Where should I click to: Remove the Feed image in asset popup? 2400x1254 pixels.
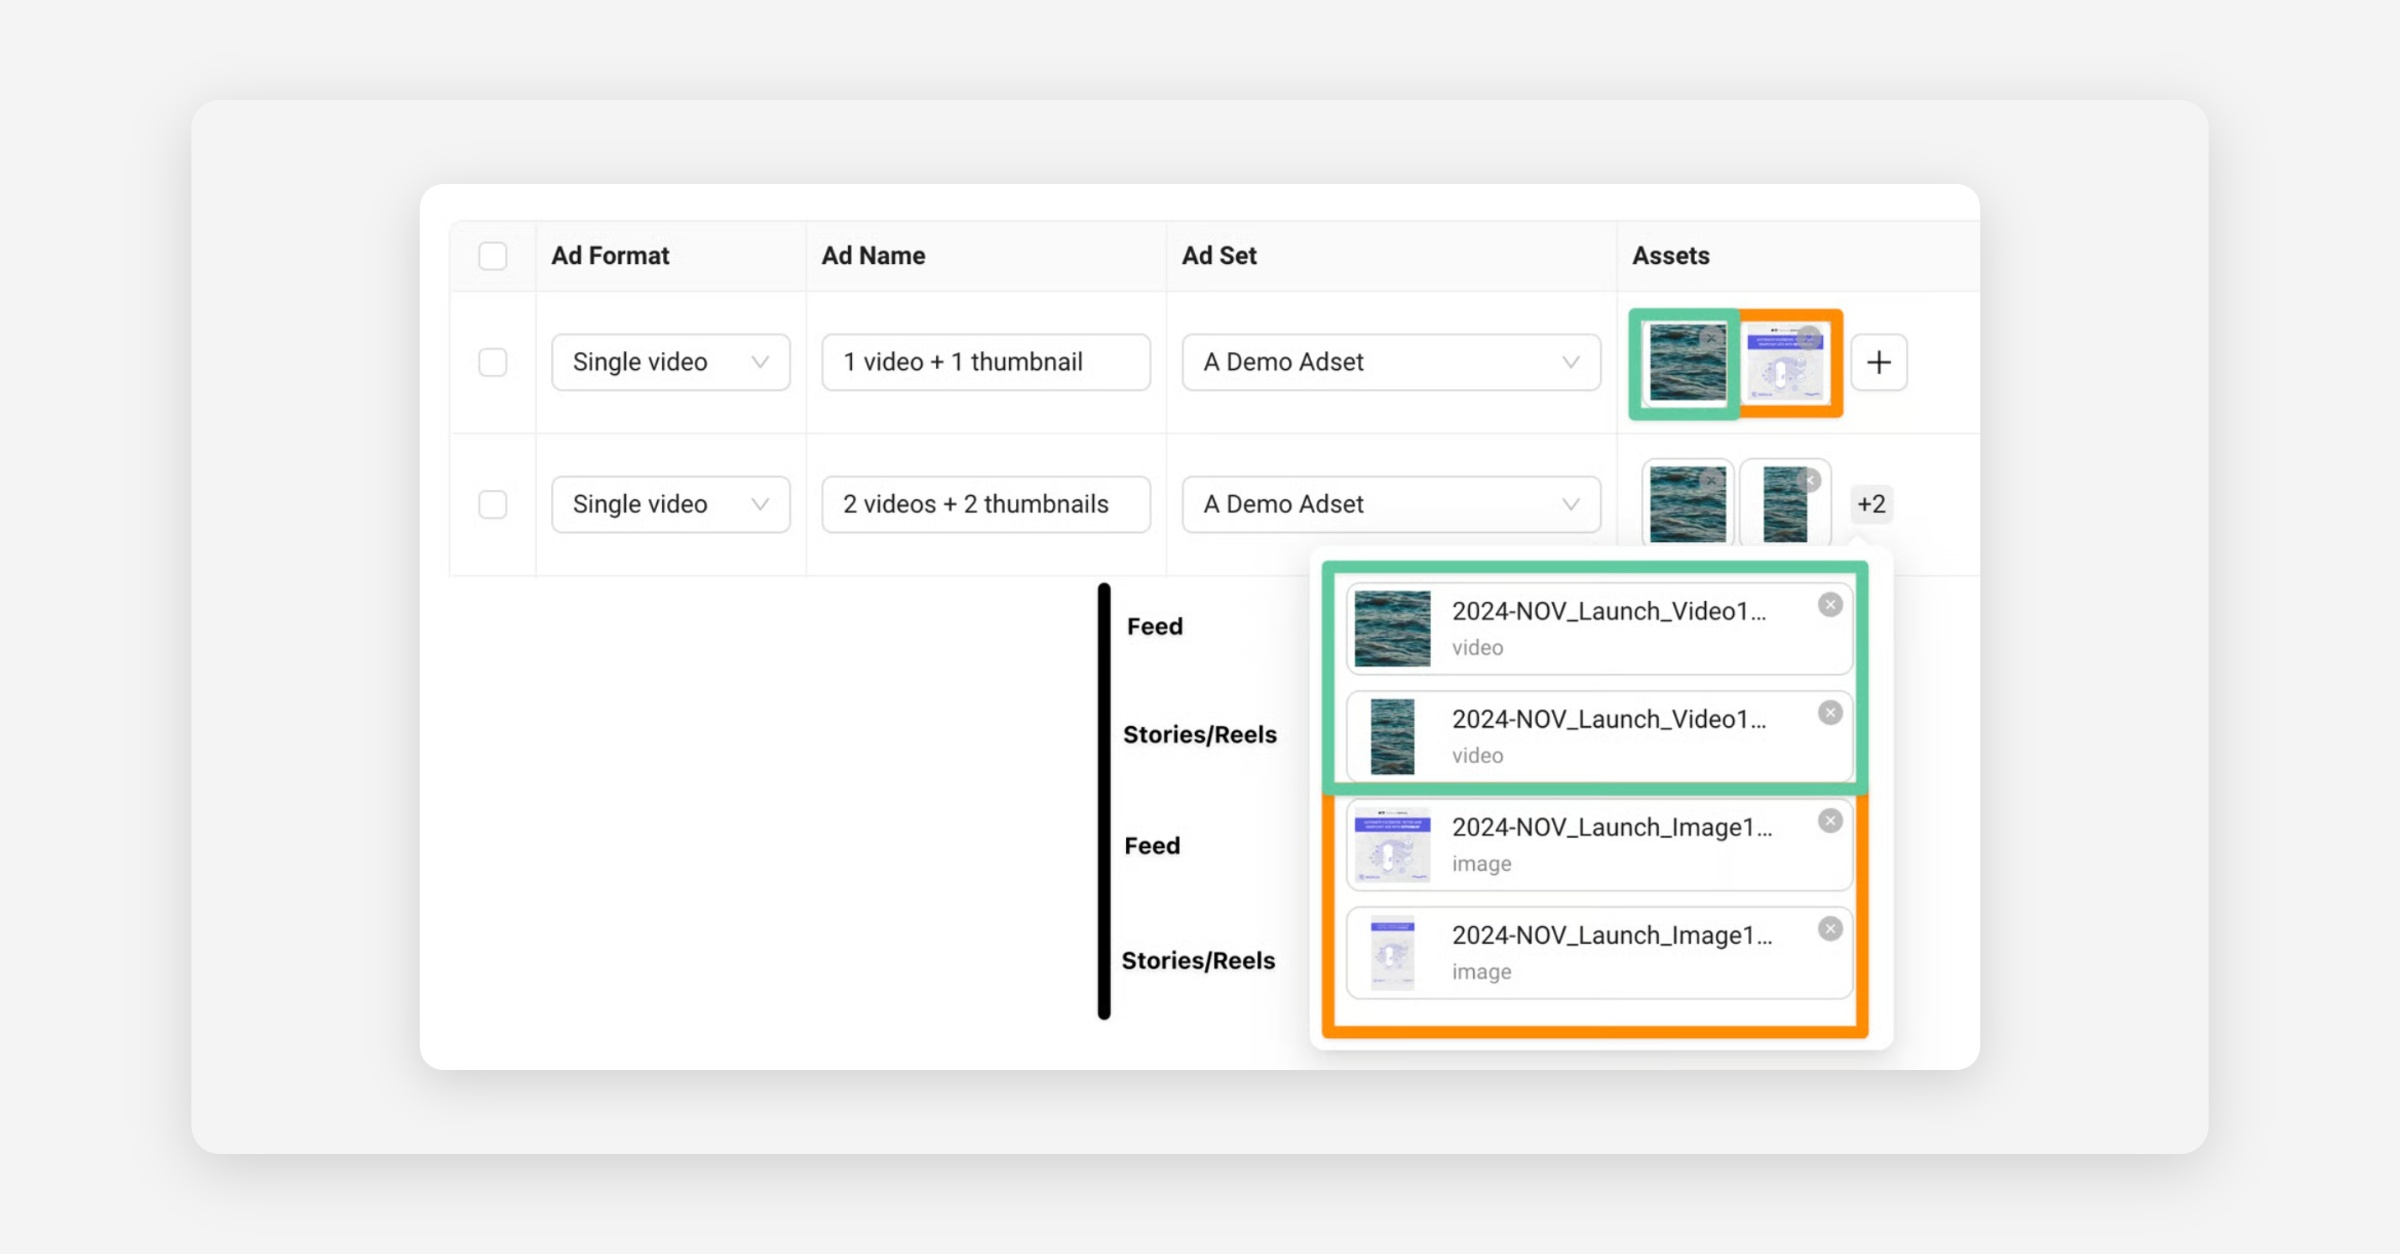click(x=1830, y=821)
